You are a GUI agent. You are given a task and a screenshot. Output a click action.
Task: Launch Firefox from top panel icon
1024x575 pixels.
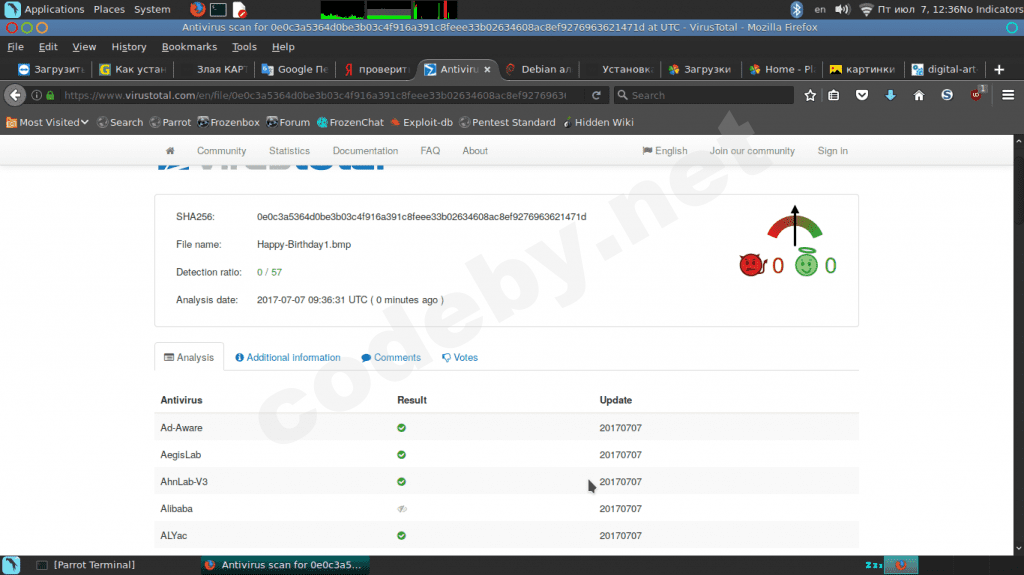tap(197, 9)
